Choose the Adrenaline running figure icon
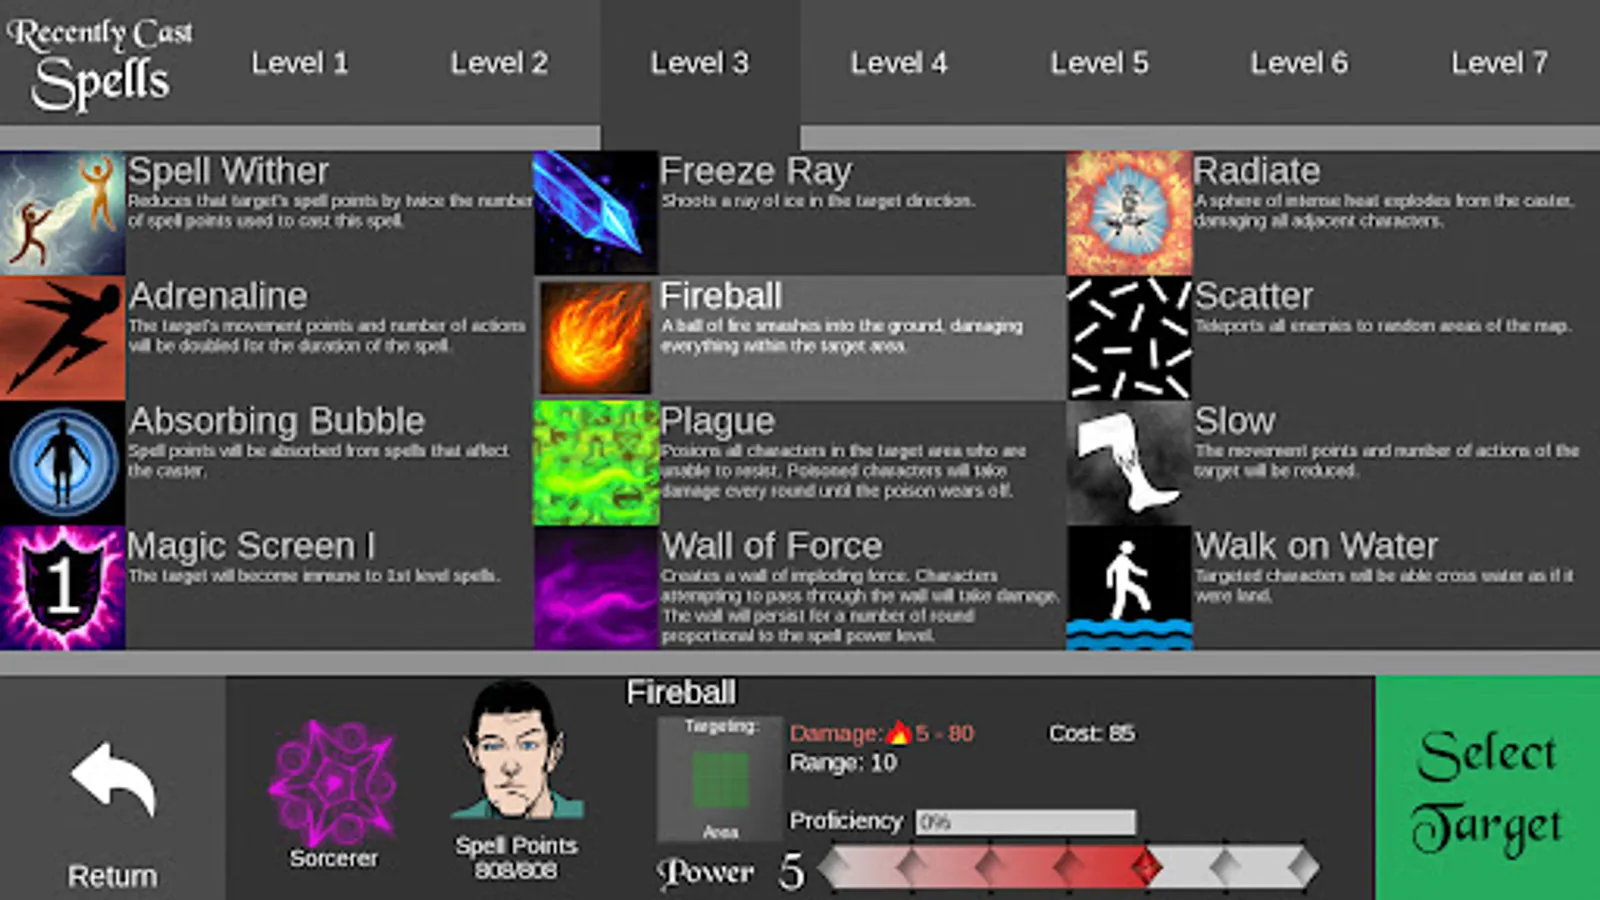 point(62,338)
